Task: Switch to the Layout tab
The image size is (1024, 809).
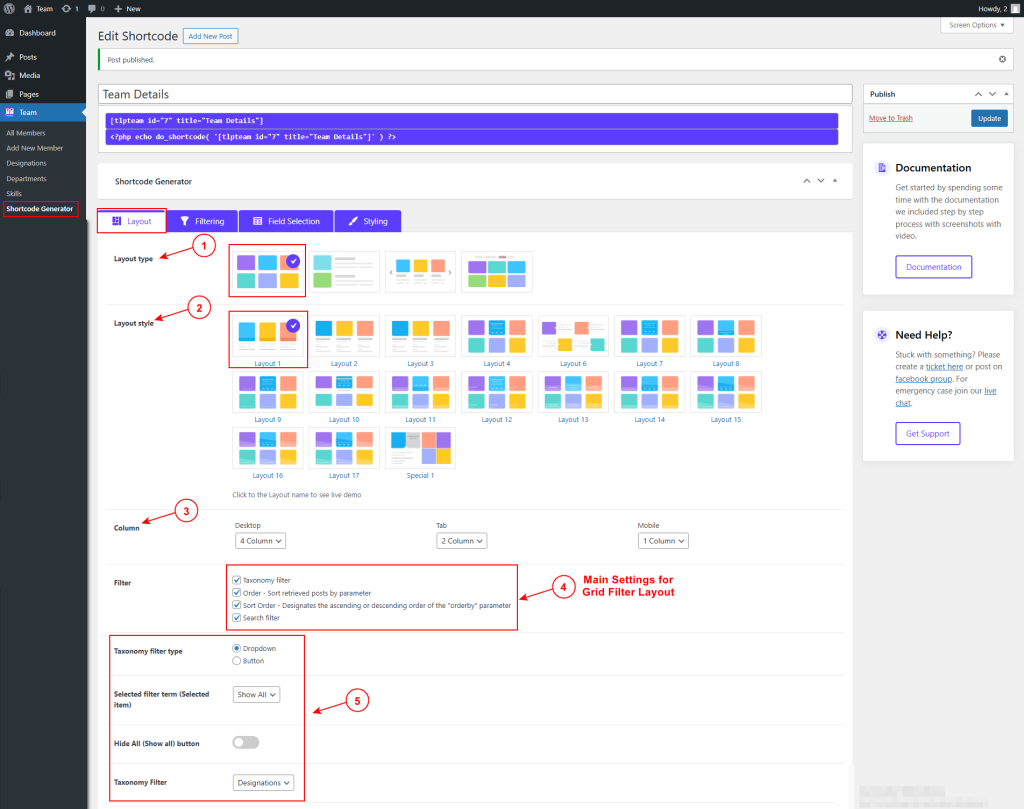Action: click(x=132, y=221)
